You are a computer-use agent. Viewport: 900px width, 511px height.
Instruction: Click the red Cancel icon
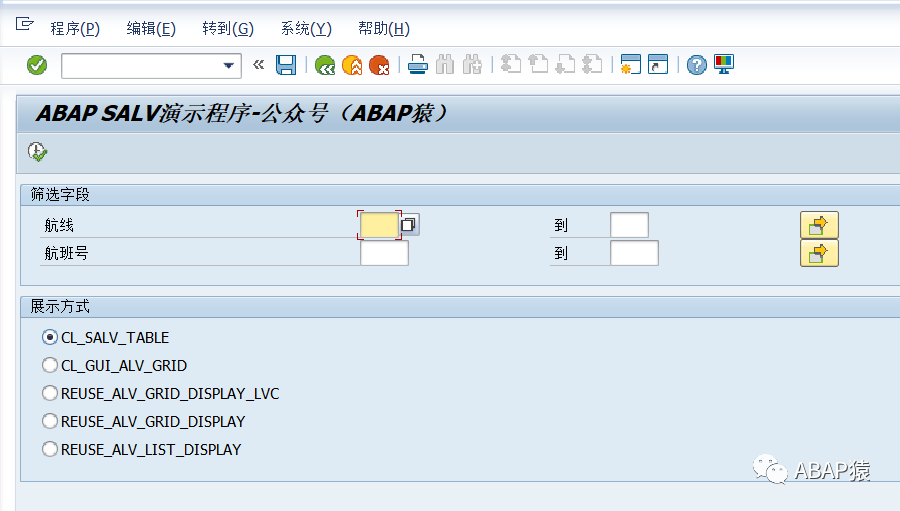click(379, 65)
